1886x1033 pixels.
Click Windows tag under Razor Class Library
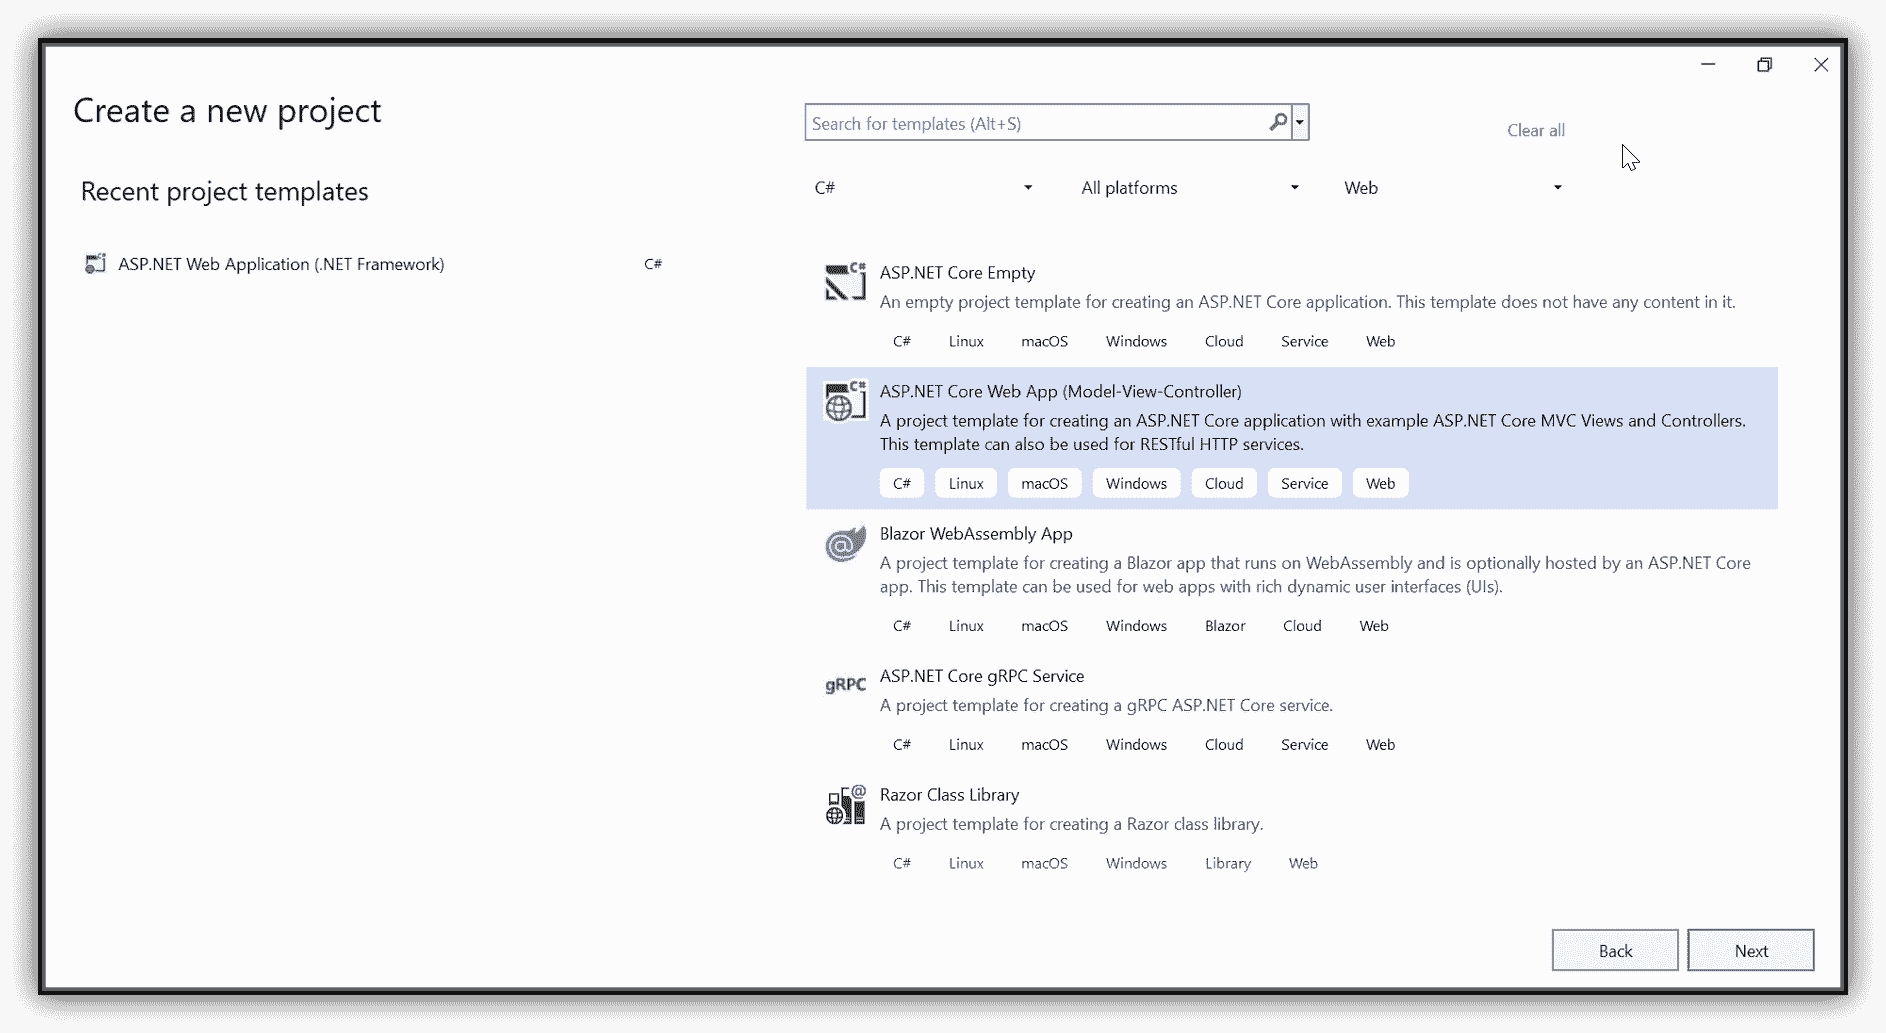coord(1136,863)
